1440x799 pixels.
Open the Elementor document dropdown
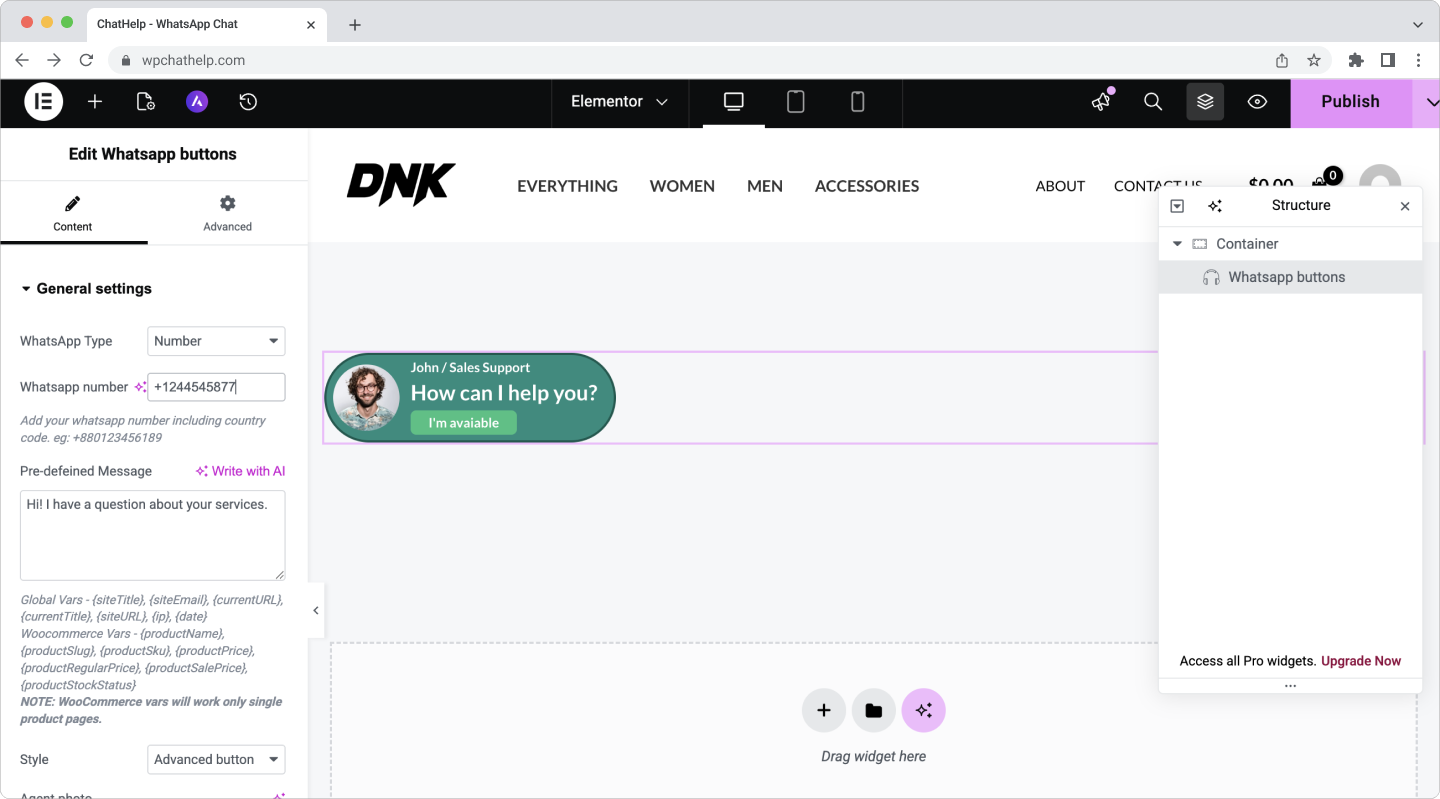pyautogui.click(x=619, y=102)
